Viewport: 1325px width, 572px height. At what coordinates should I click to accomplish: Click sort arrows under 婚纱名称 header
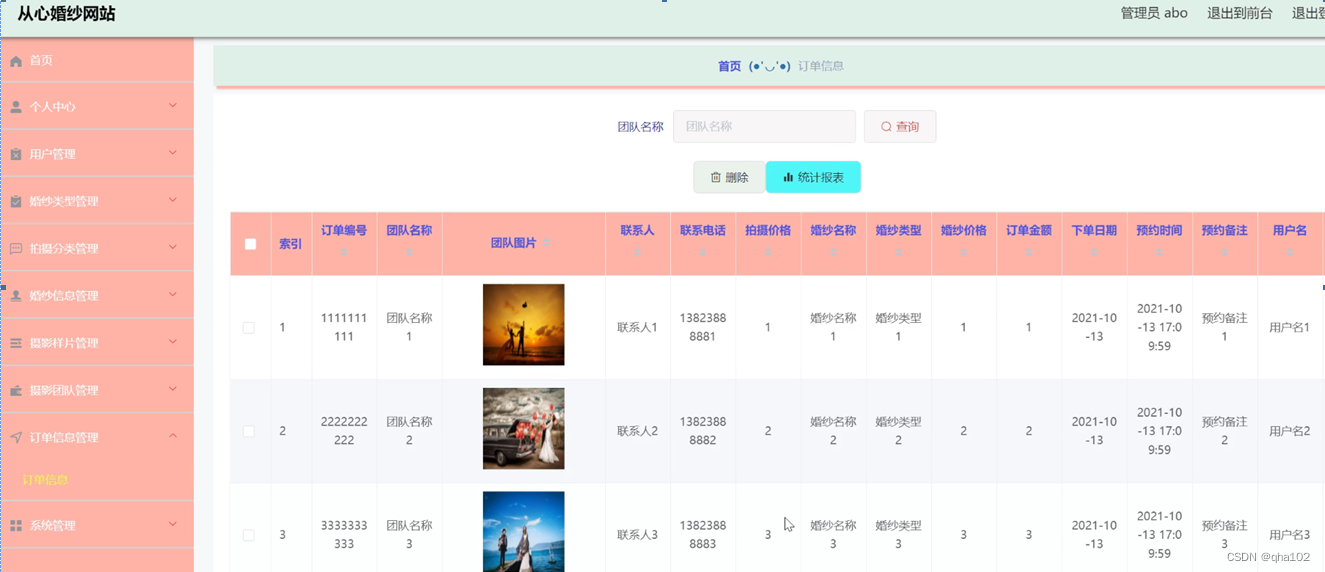(833, 252)
